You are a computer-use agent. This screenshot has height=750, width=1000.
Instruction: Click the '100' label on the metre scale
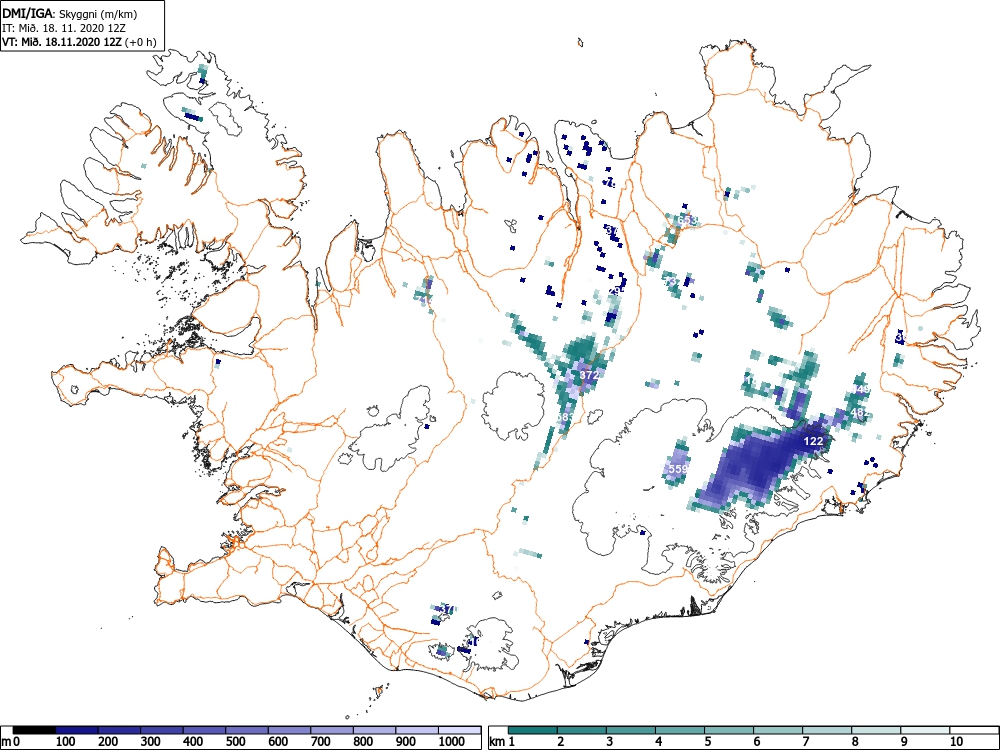[x=66, y=742]
